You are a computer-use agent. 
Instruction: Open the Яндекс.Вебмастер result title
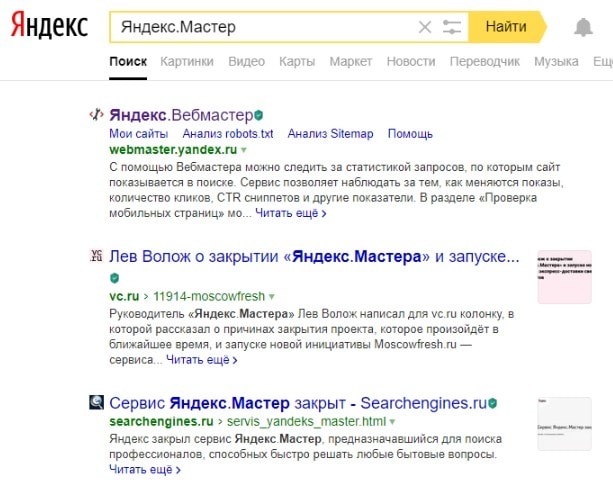[181, 115]
